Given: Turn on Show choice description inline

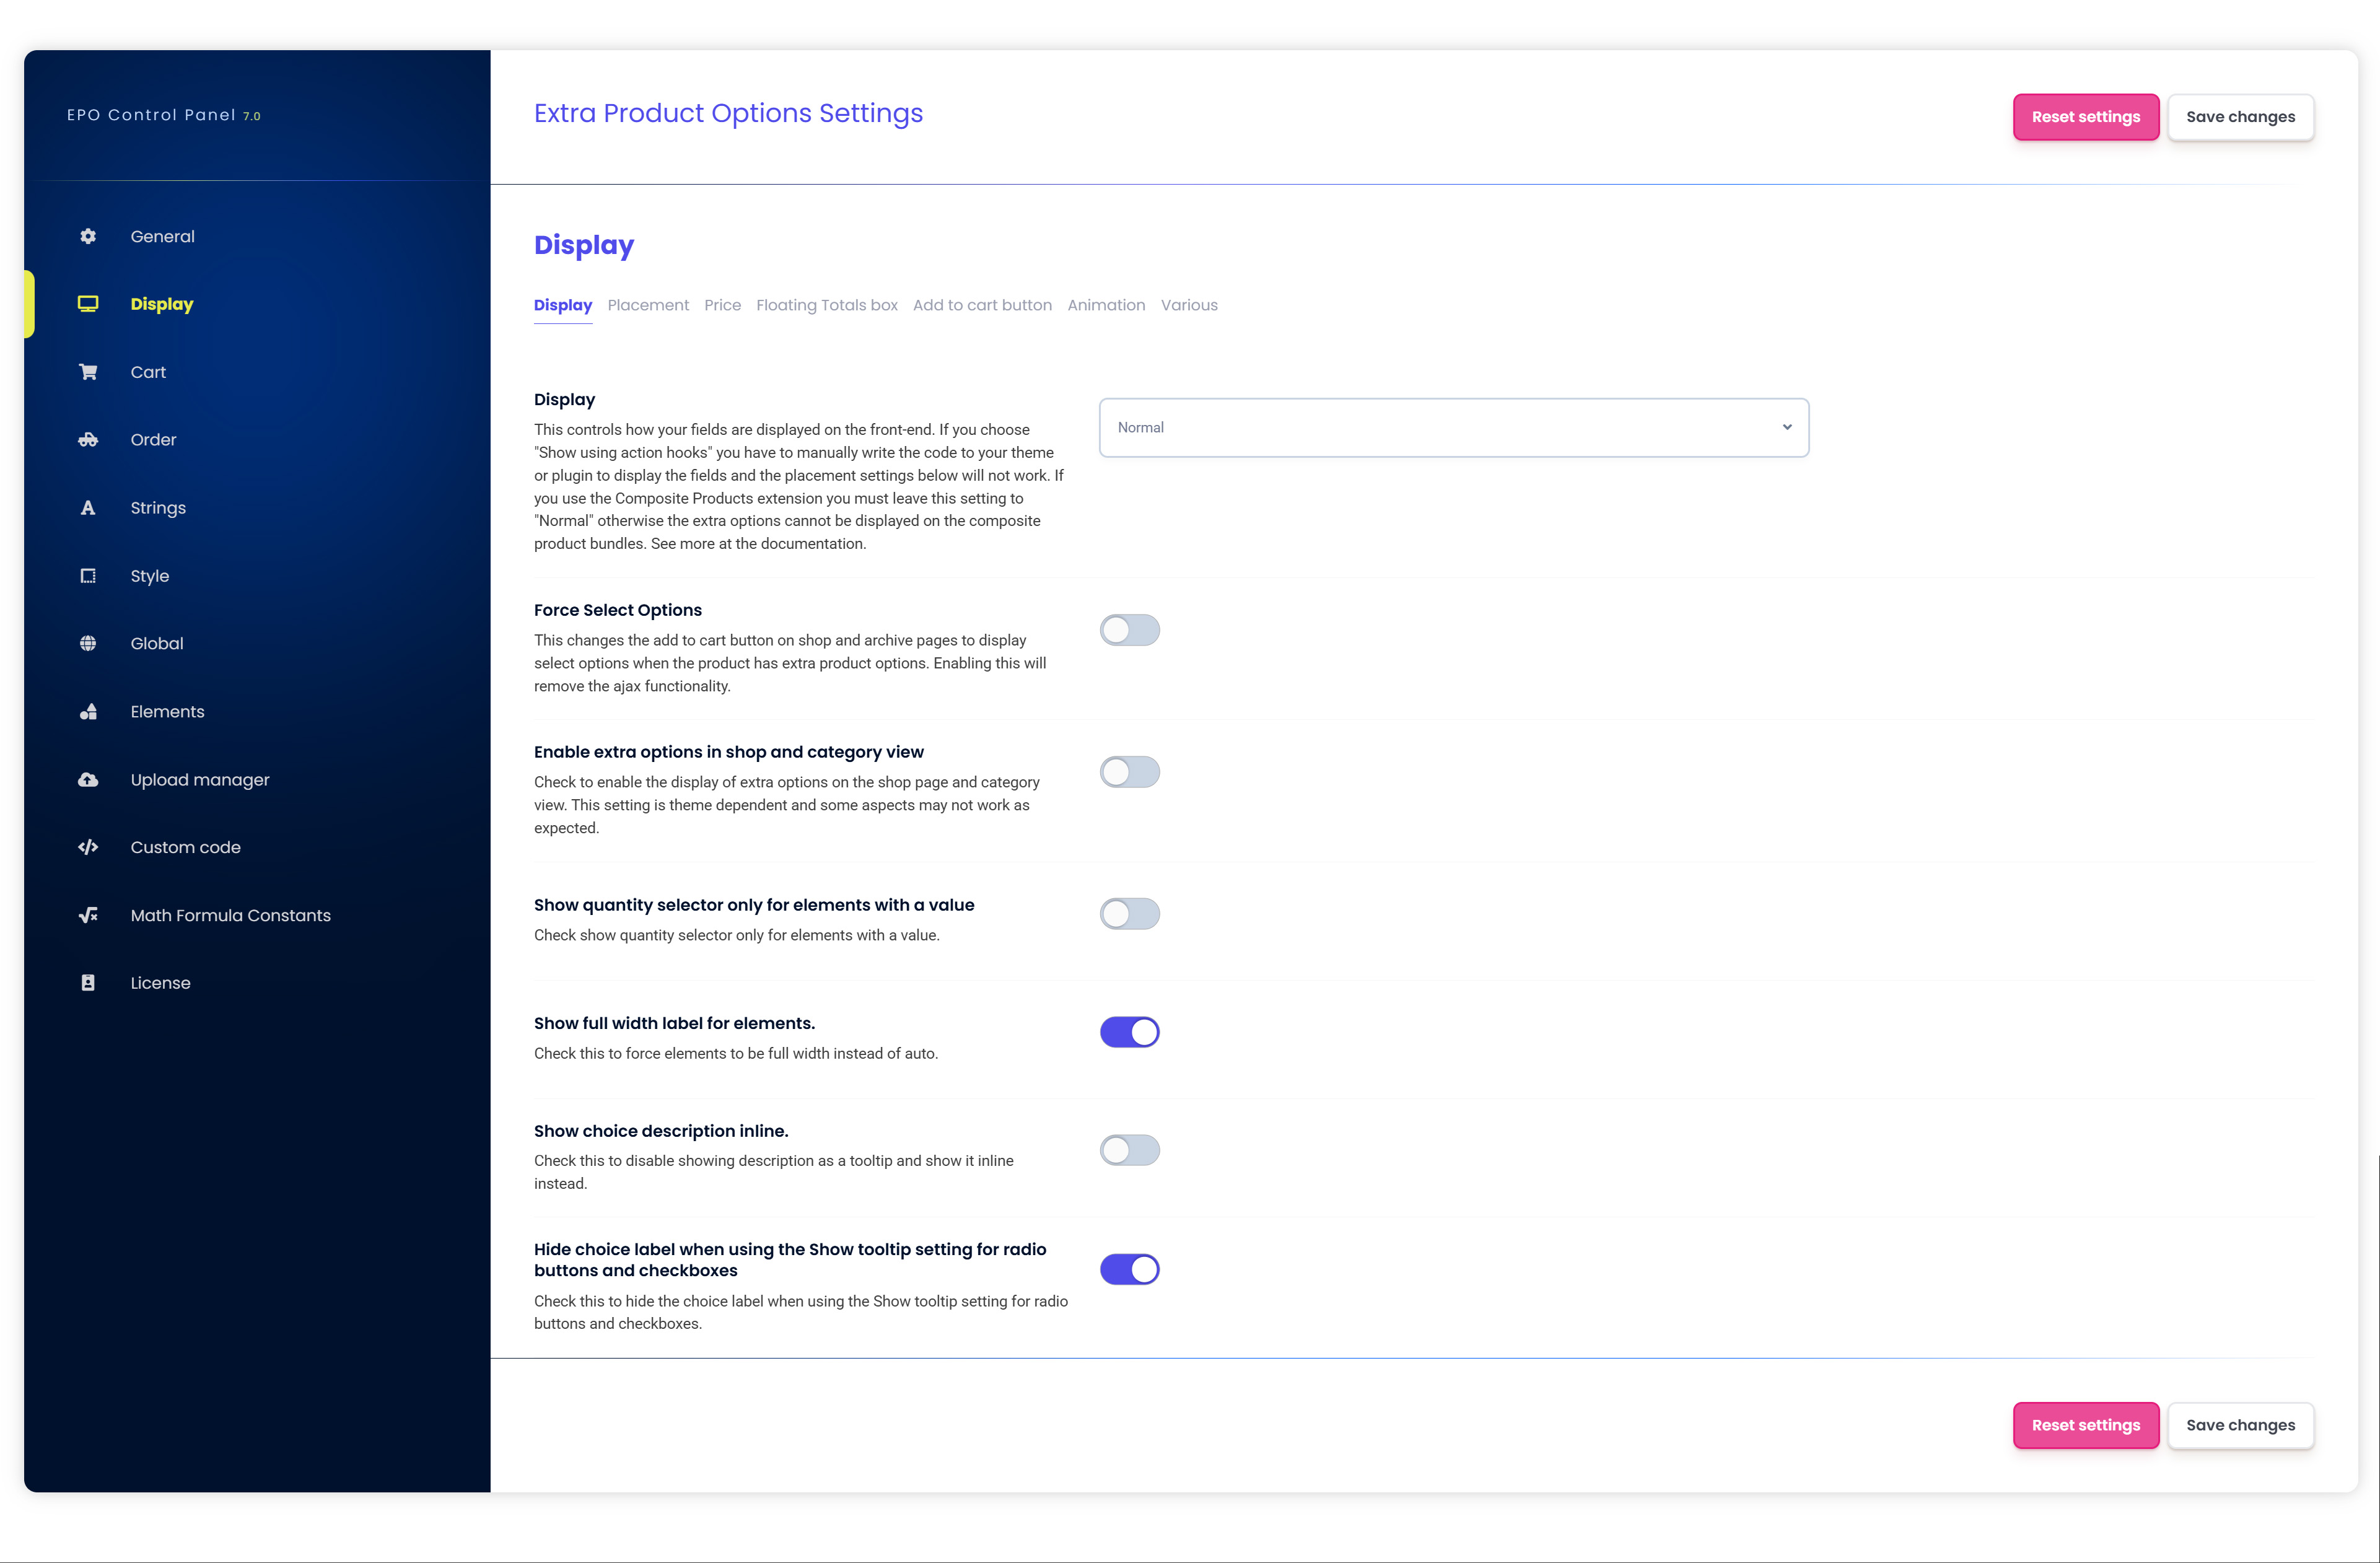Looking at the screenshot, I should (x=1129, y=1150).
